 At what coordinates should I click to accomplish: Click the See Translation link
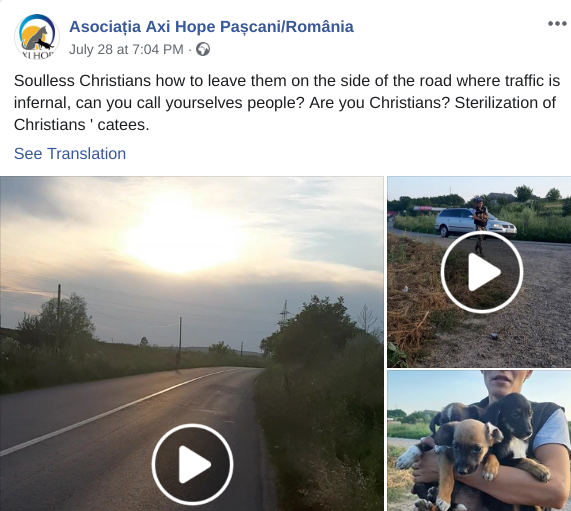[70, 153]
